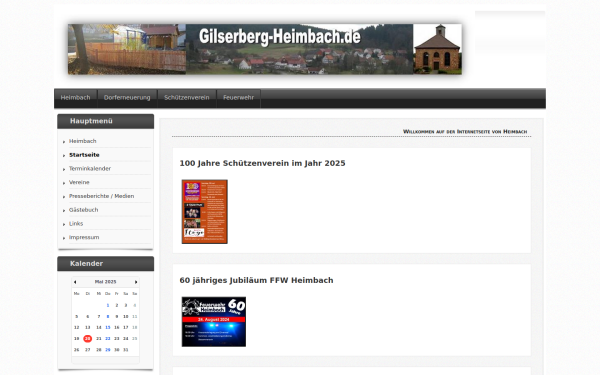This screenshot has width=600, height=375.
Task: Open Impressum in the Hauptmenü
Action: point(84,238)
